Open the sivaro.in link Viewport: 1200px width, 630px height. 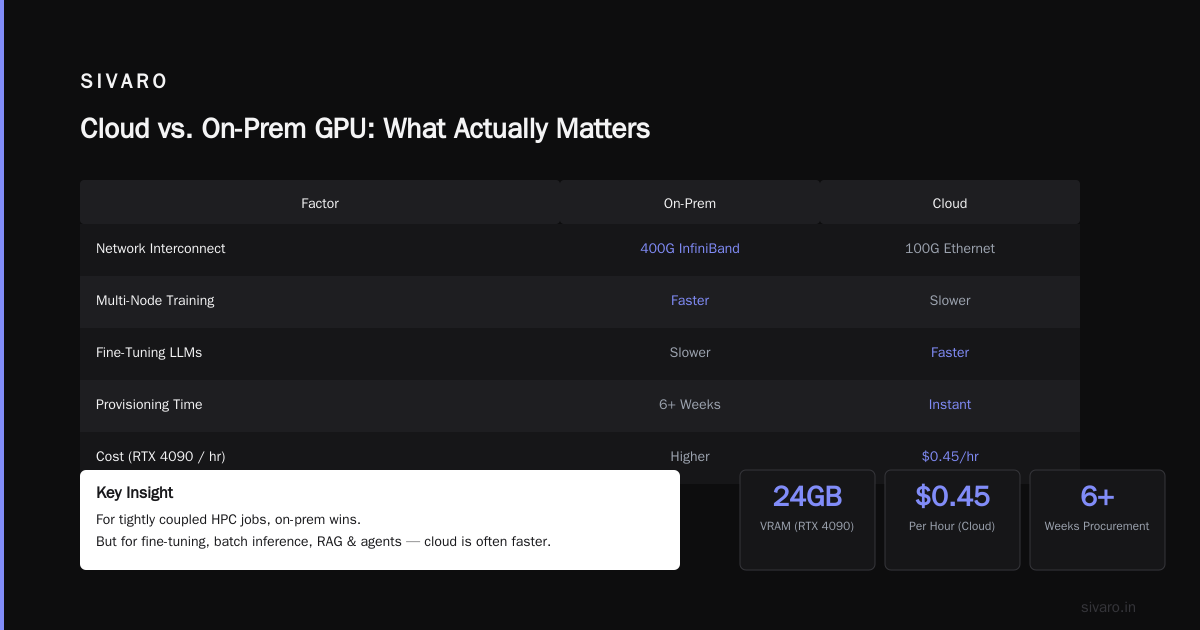click(x=1108, y=607)
